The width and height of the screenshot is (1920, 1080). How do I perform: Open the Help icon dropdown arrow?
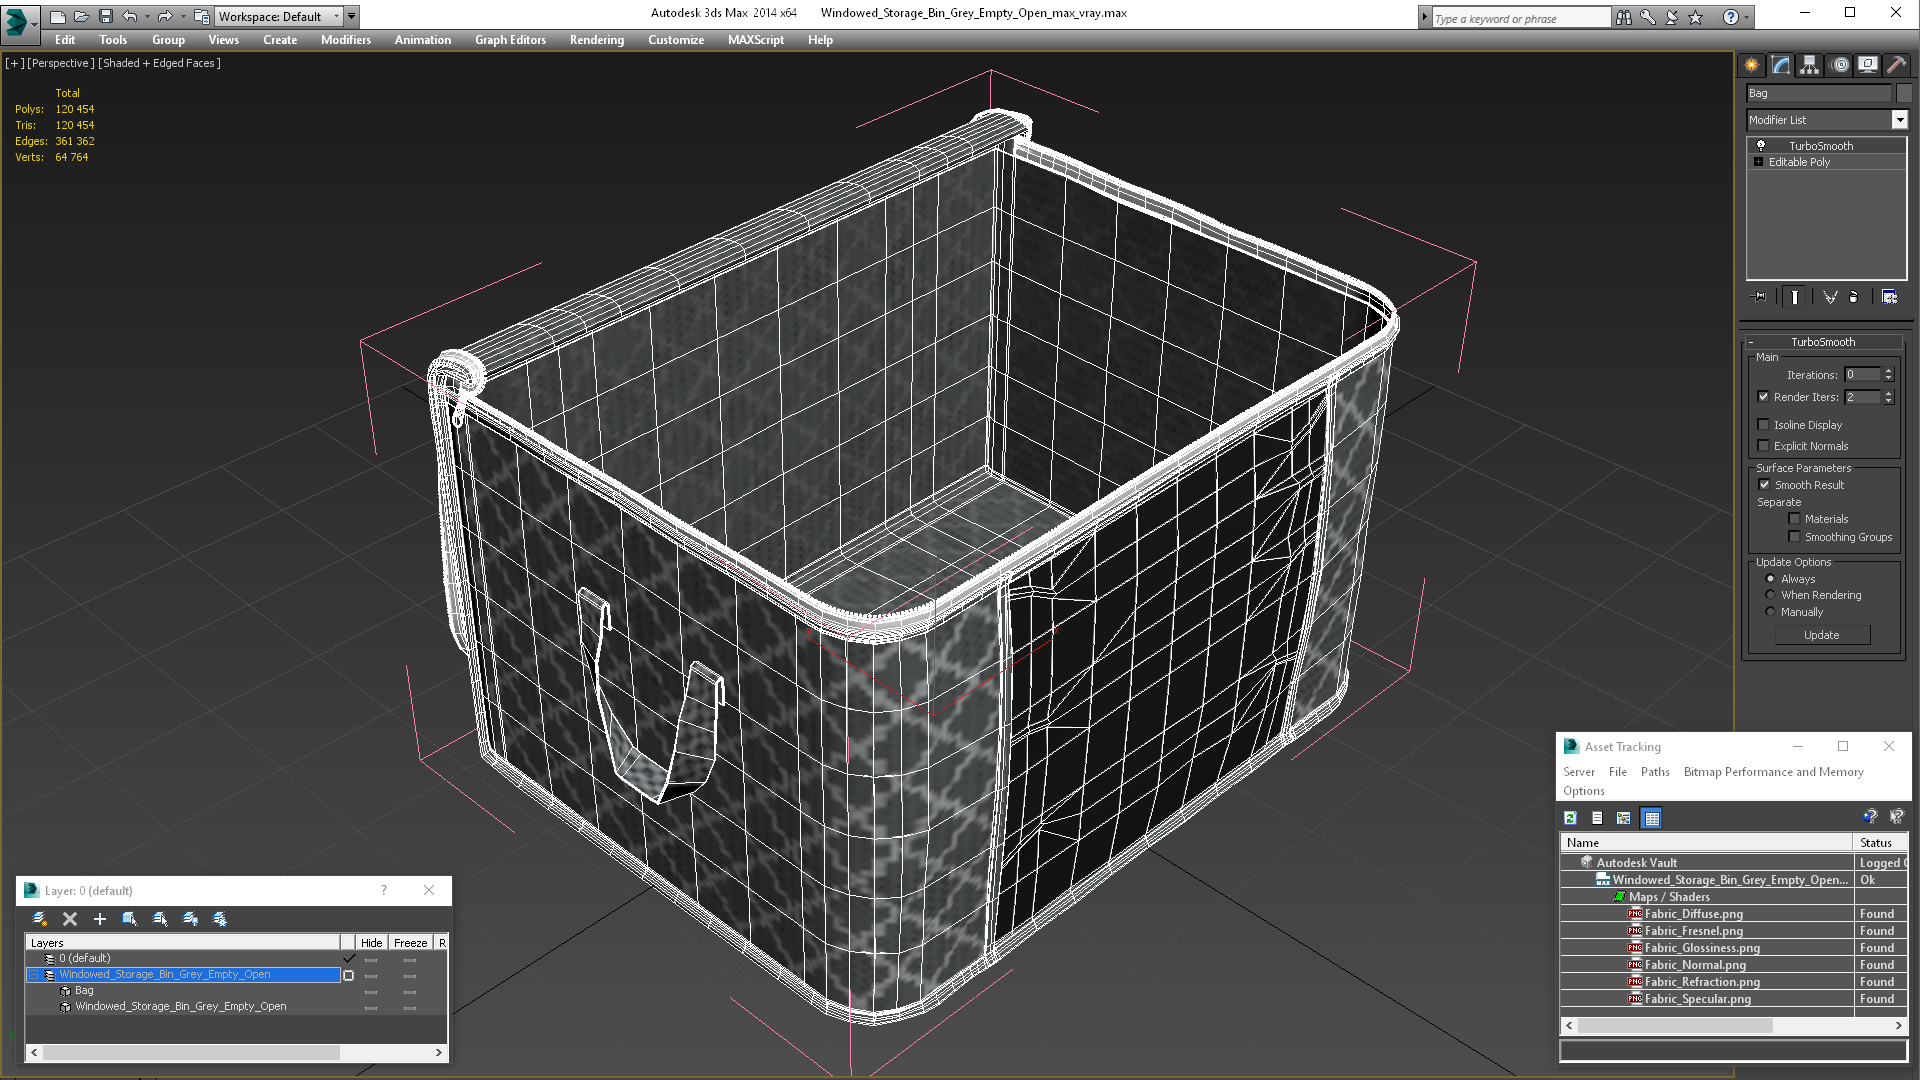[x=1747, y=17]
